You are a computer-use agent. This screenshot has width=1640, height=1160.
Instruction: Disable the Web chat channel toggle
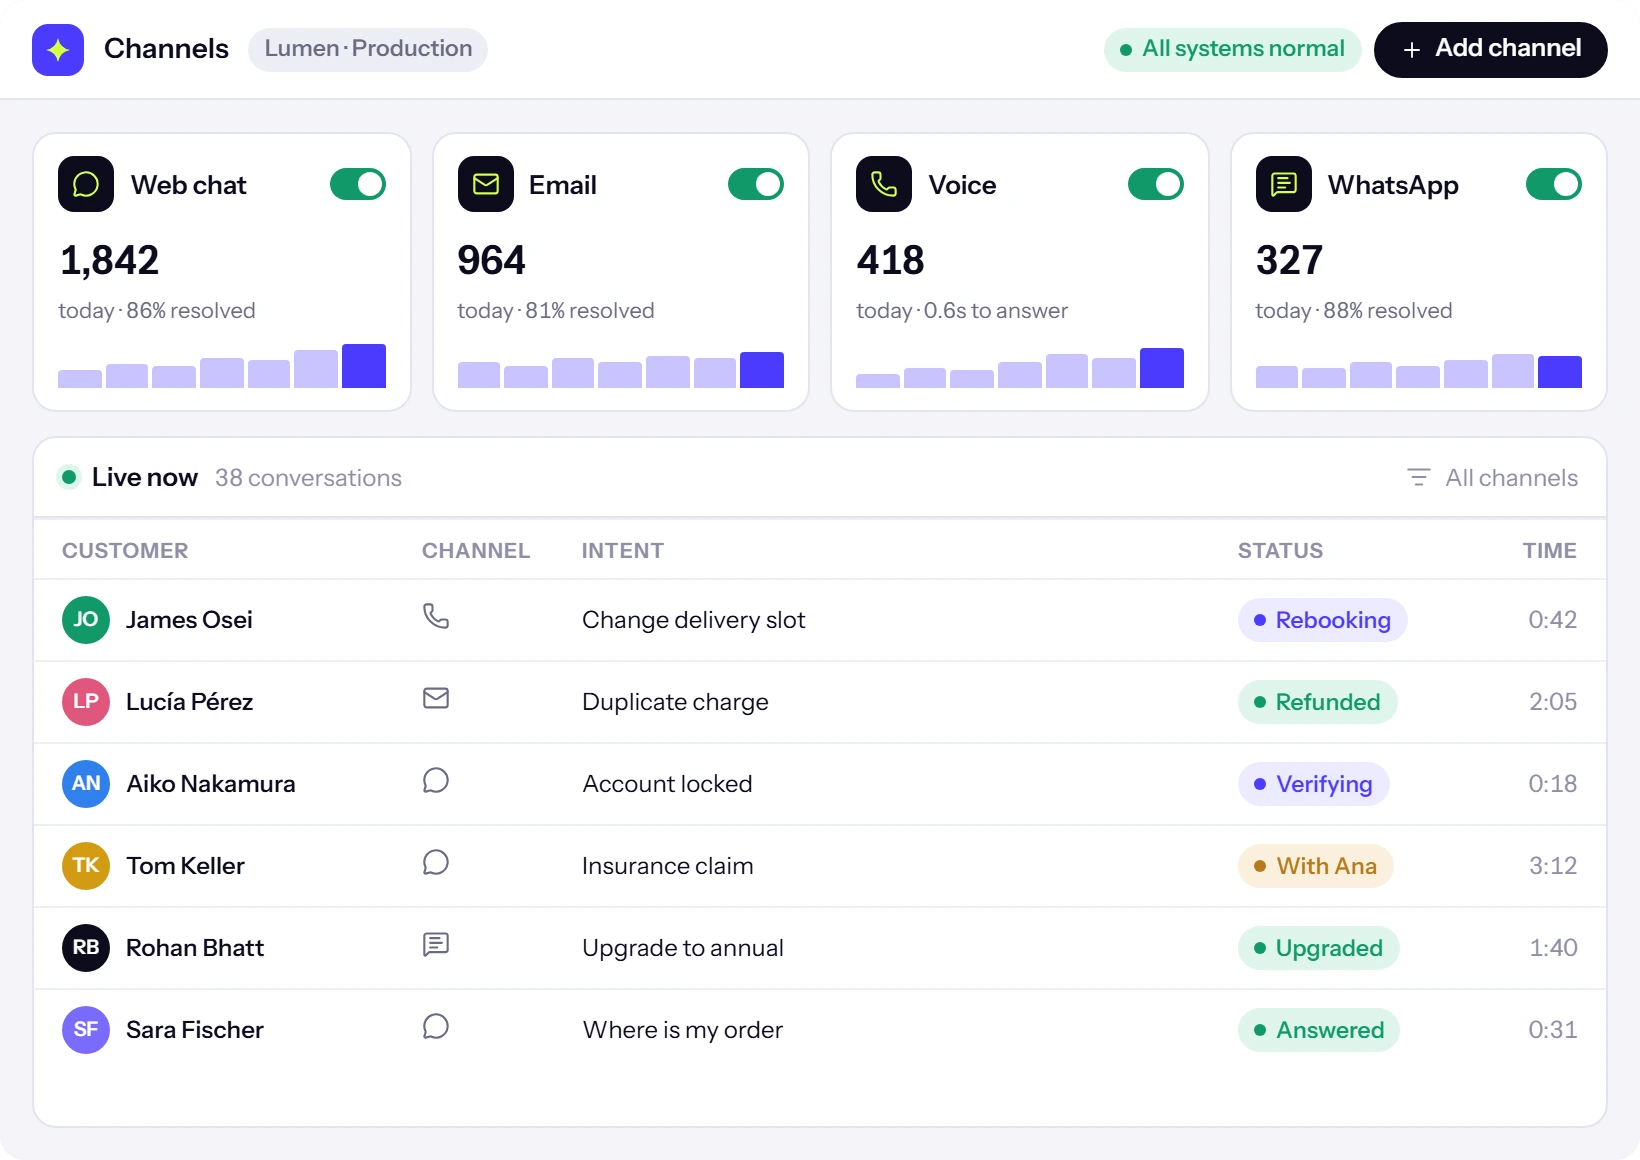tap(358, 184)
